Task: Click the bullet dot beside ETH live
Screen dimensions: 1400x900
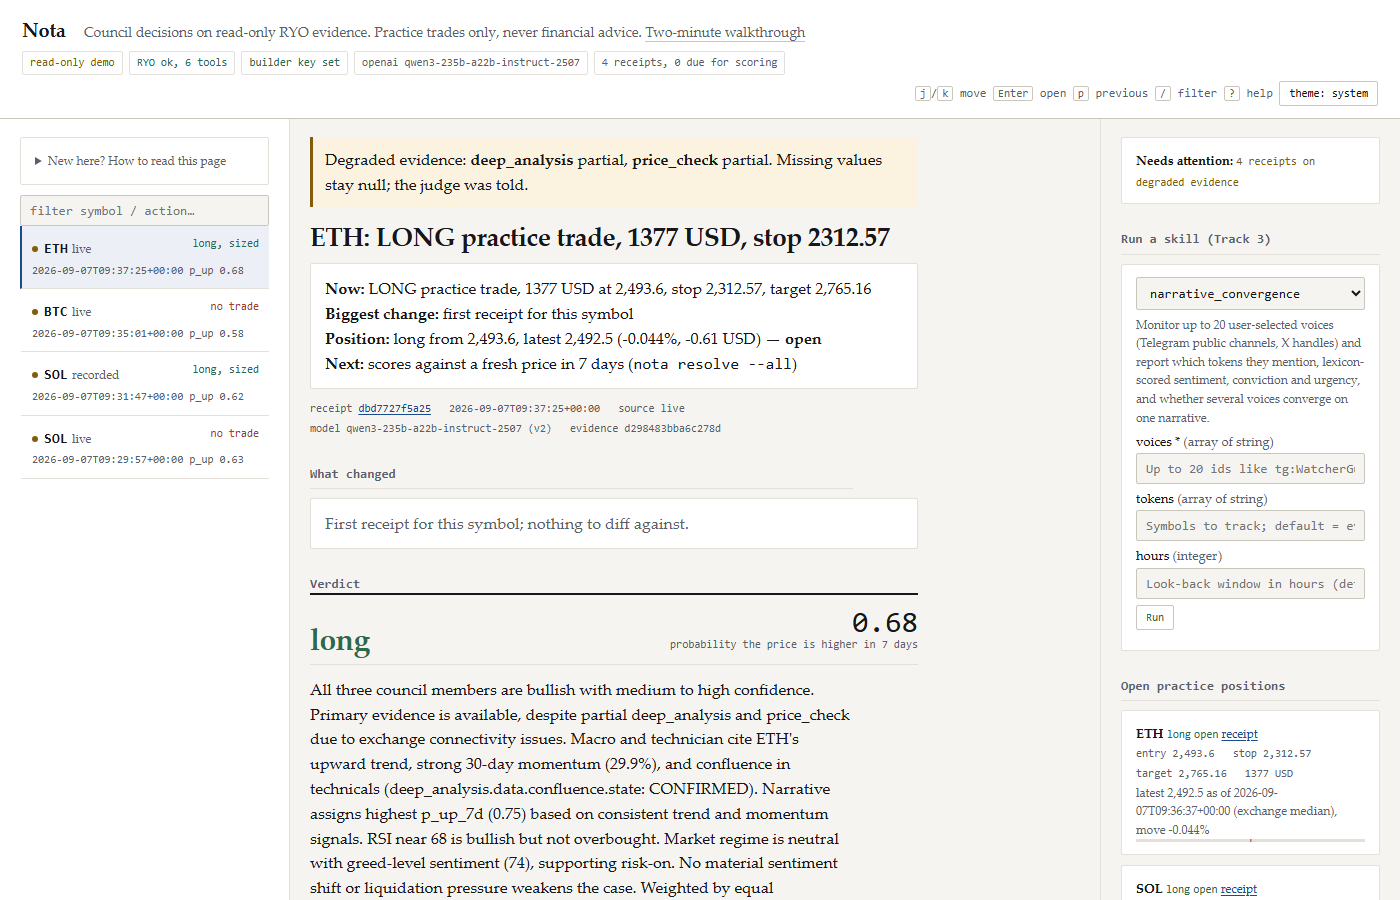Action: [x=35, y=249]
